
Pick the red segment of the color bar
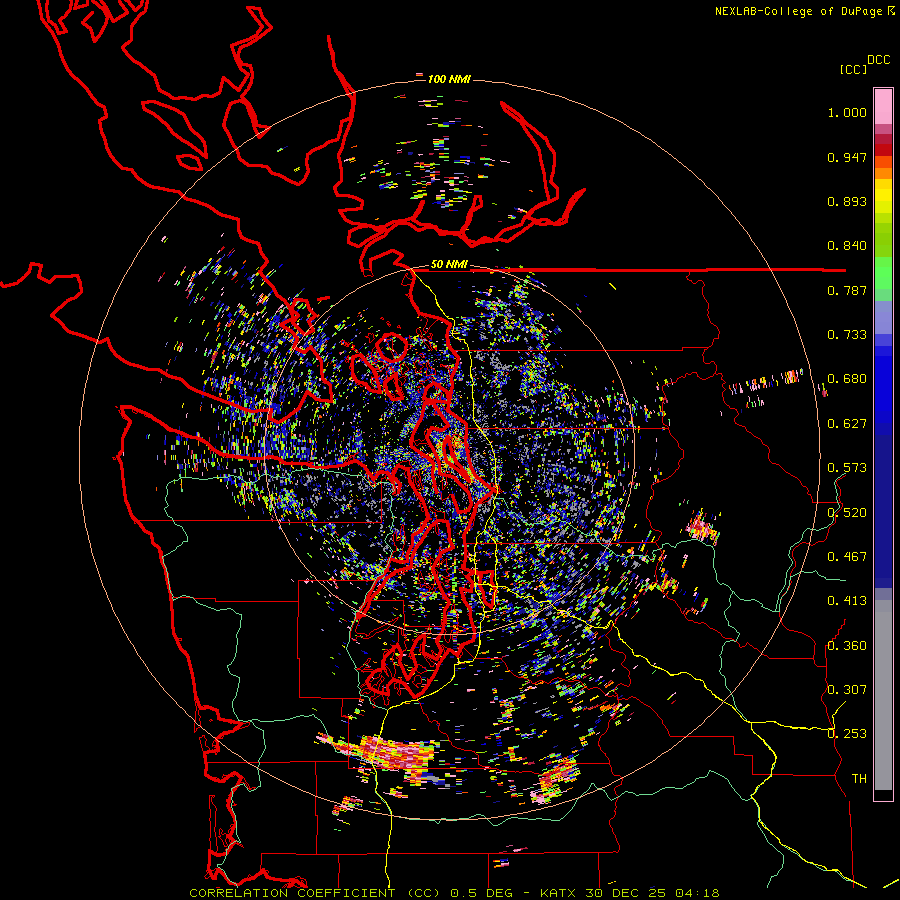pos(883,150)
